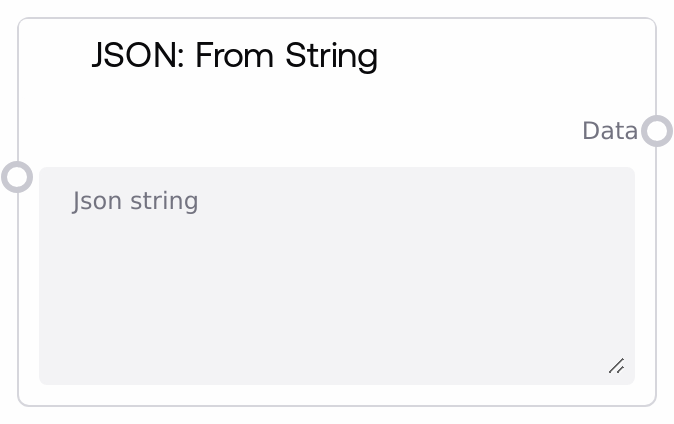Click the "Data" output label
This screenshot has width=674, height=424.
point(609,131)
